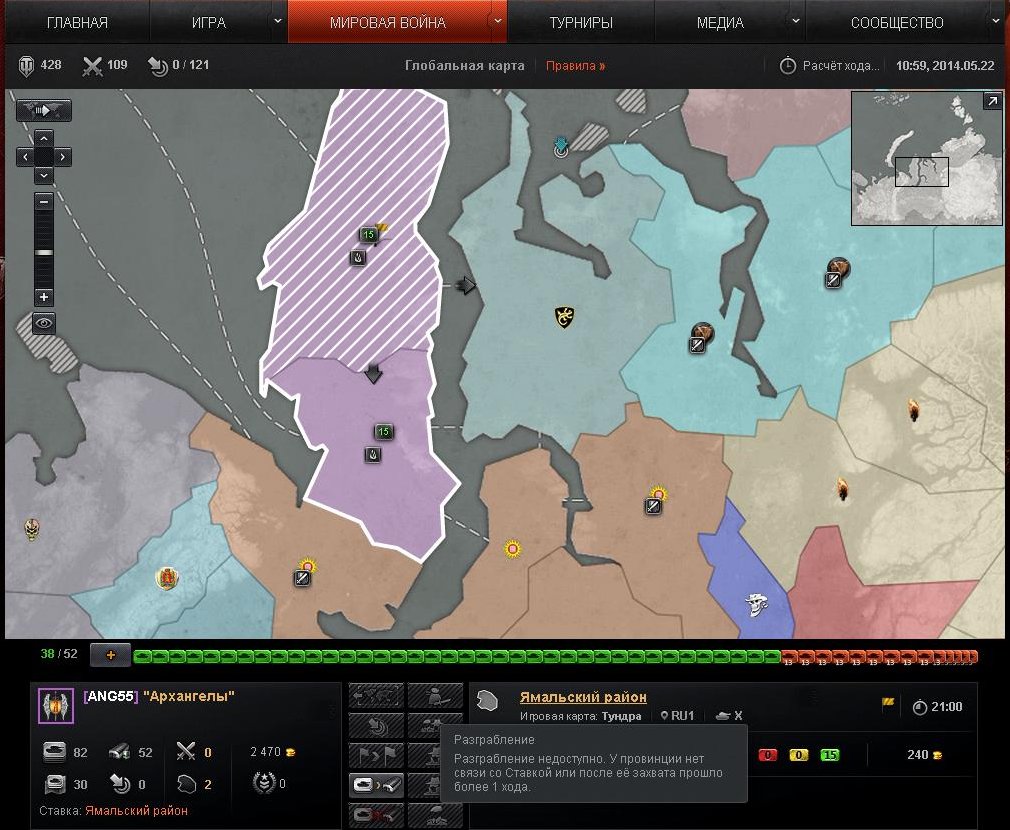1010x830 pixels.
Task: Click the prime time clock icon 21:00
Action: click(920, 707)
